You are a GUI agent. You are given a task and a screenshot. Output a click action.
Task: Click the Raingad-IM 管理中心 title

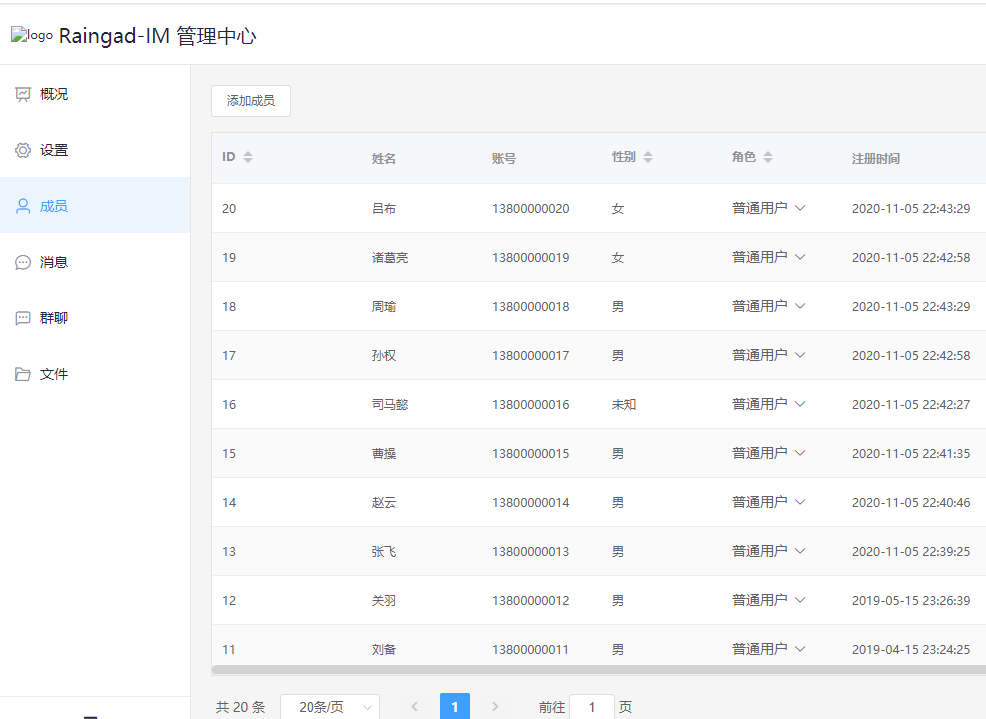coord(157,36)
